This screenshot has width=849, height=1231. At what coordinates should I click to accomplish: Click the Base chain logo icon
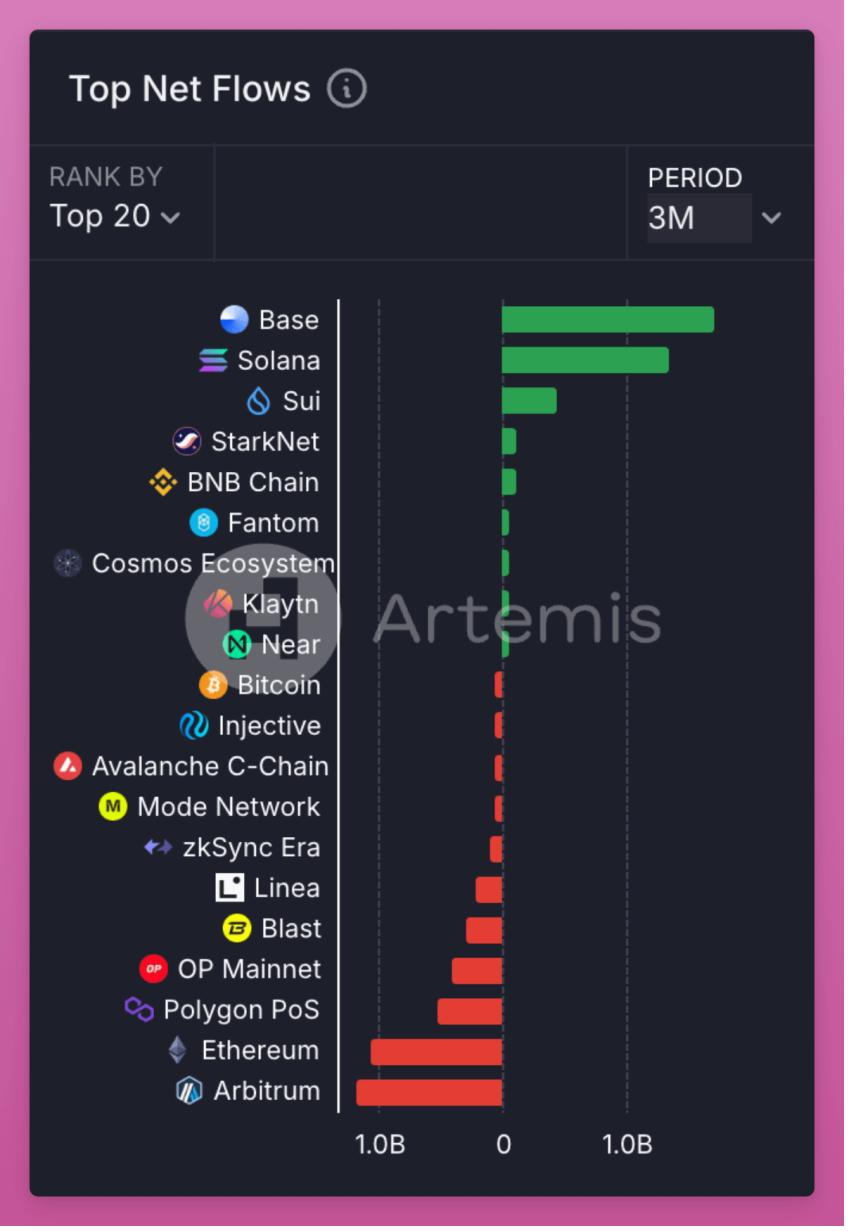tap(234, 320)
